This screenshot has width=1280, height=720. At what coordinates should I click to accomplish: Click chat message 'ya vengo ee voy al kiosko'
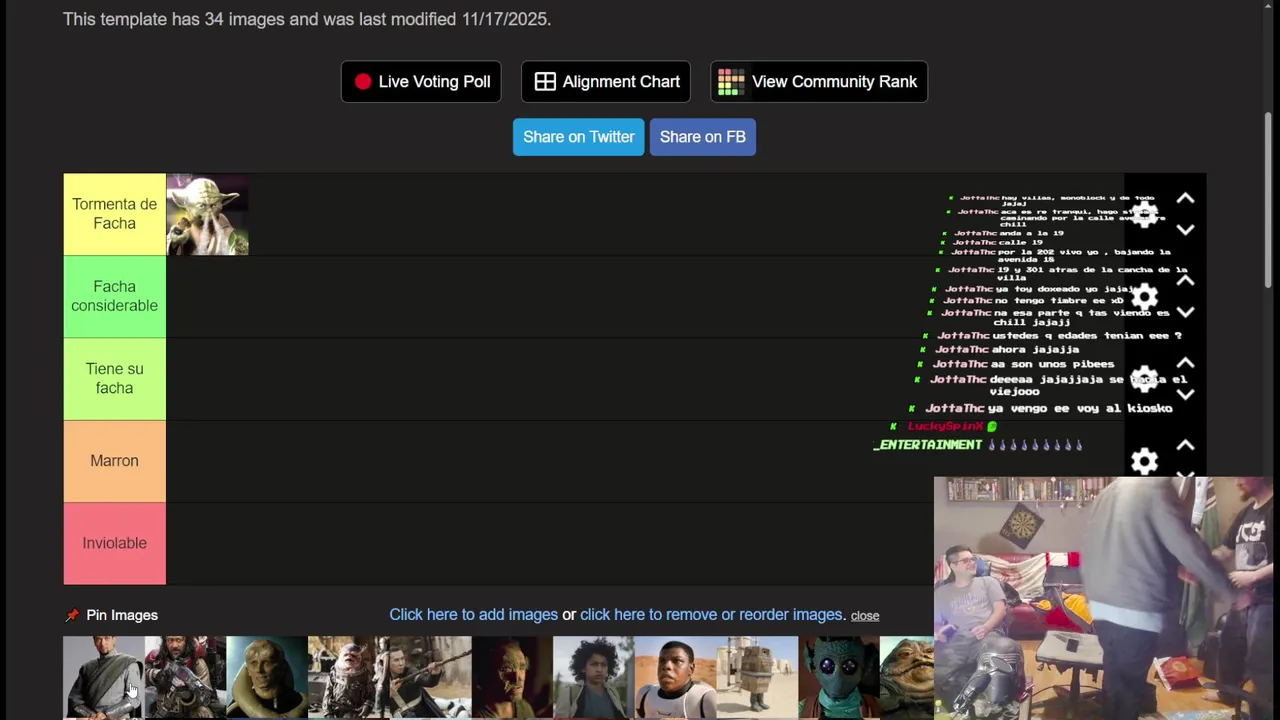(x=1080, y=408)
